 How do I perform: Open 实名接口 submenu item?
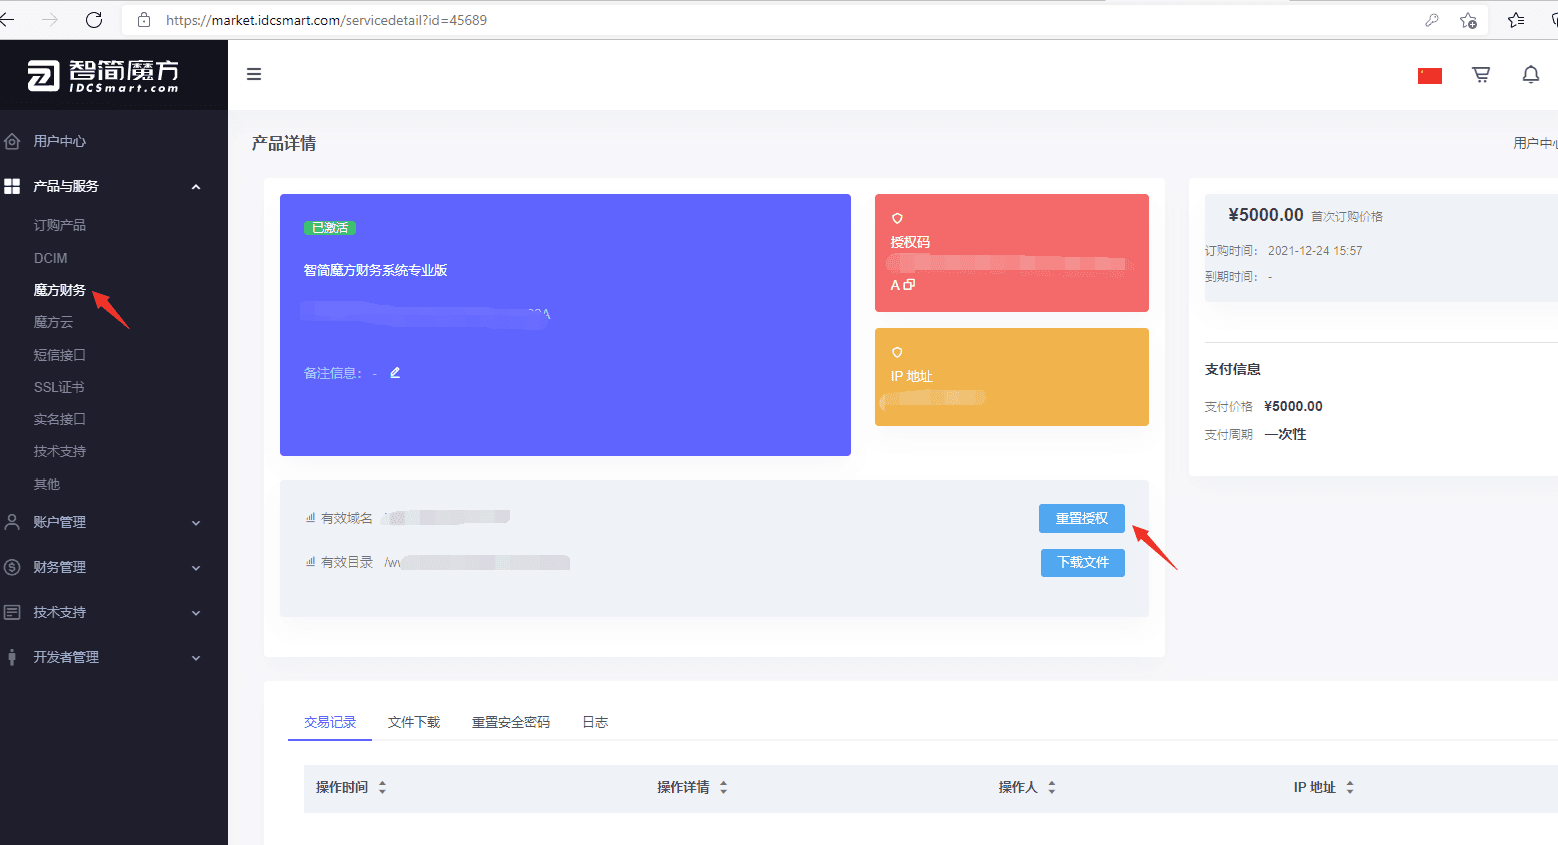(60, 419)
